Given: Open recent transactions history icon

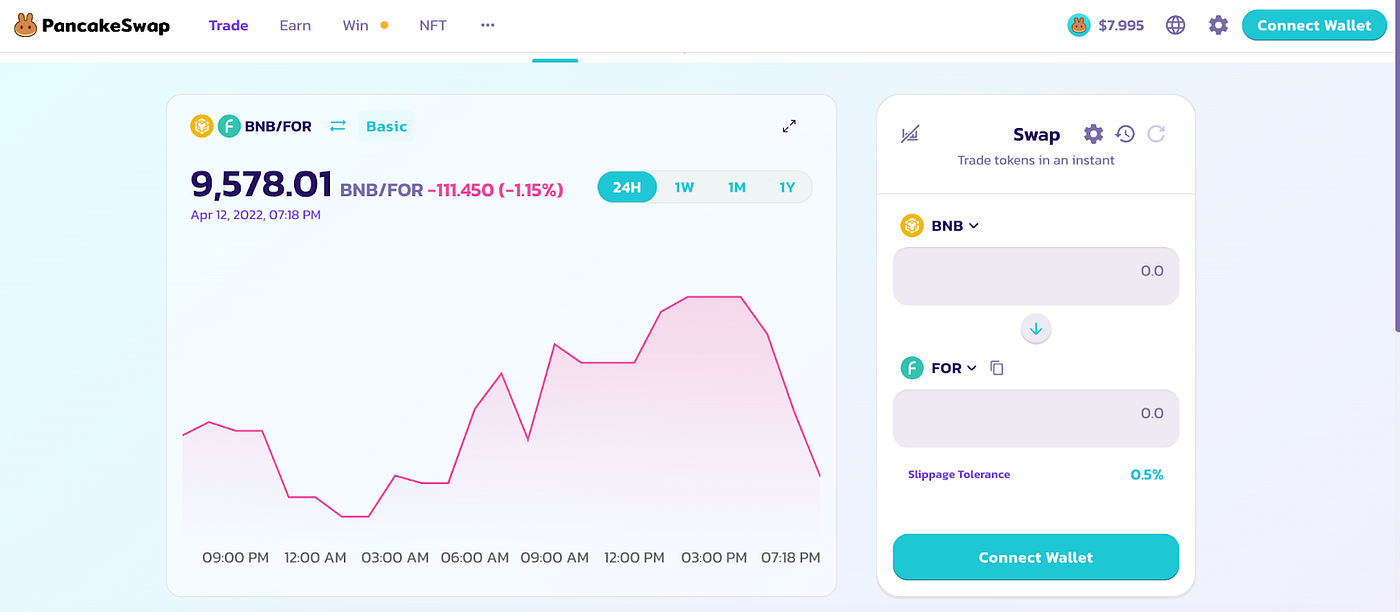Looking at the screenshot, I should 1125,134.
